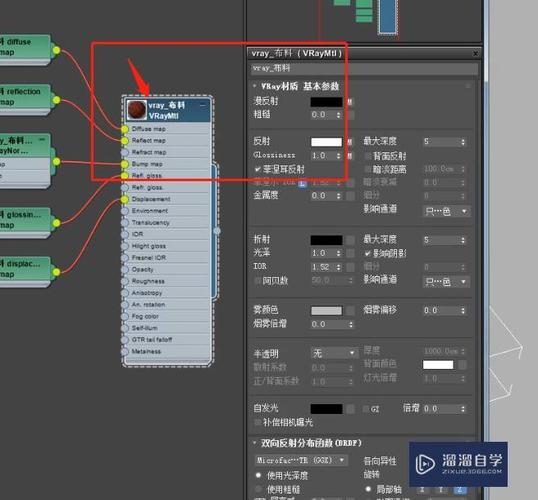Click the 烟雾倍增 fog multiplier spinner arrows

351,324
